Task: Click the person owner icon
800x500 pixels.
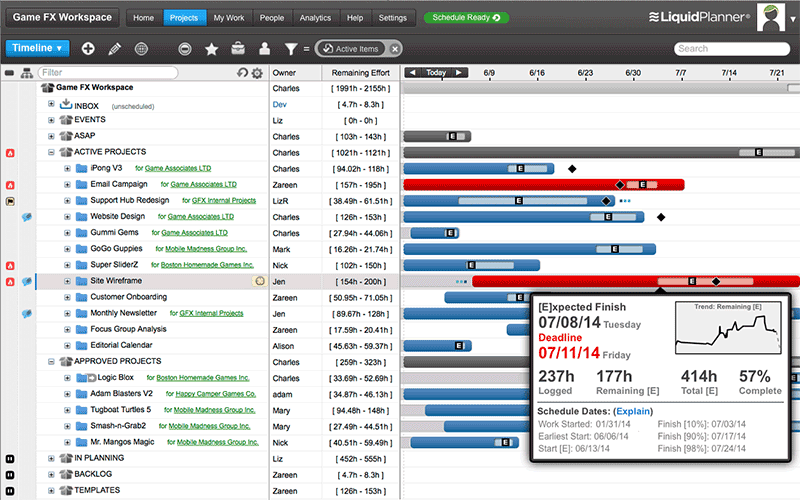Action: click(x=264, y=48)
